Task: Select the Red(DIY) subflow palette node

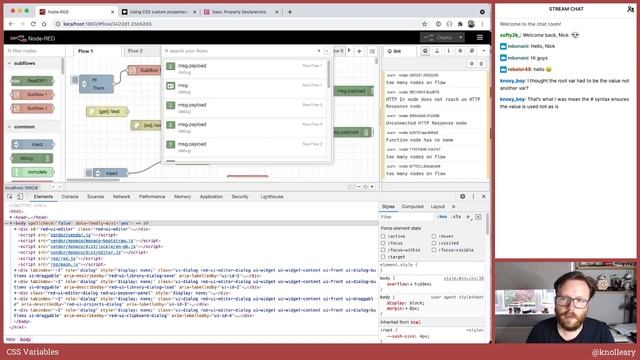Action: (x=33, y=81)
